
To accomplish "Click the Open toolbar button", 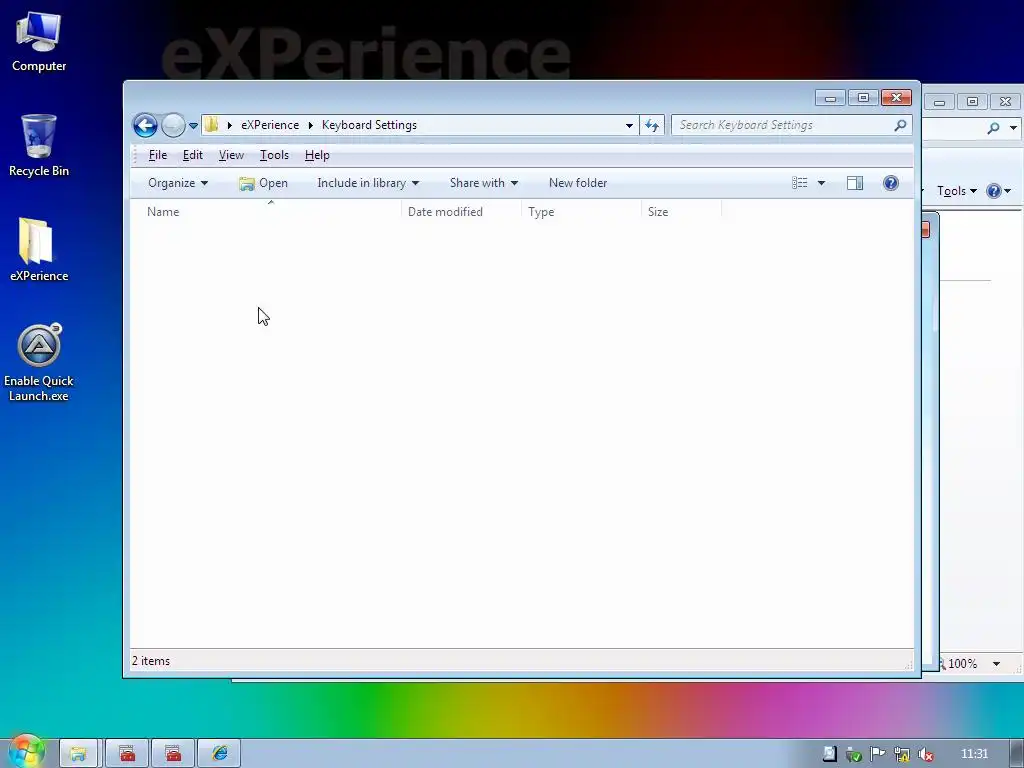I will [x=263, y=184].
